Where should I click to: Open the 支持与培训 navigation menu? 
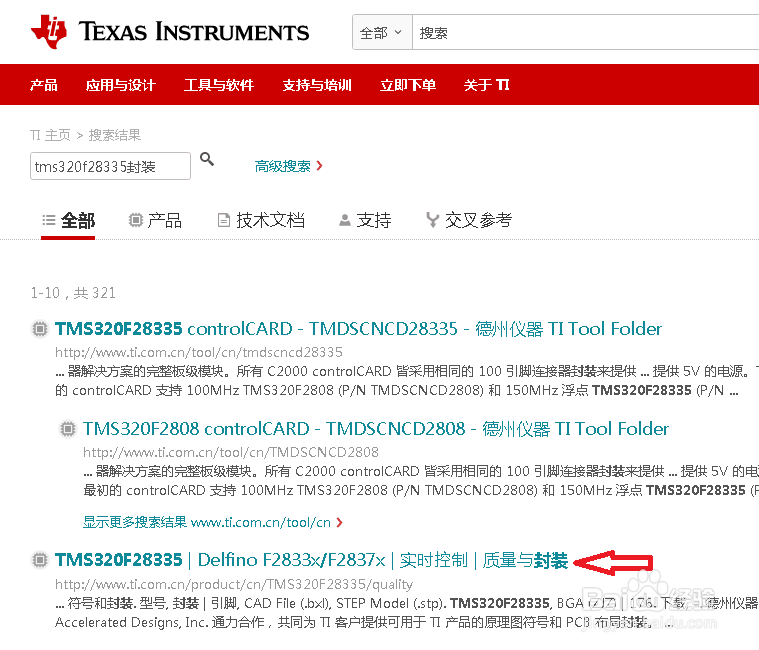[x=317, y=85]
